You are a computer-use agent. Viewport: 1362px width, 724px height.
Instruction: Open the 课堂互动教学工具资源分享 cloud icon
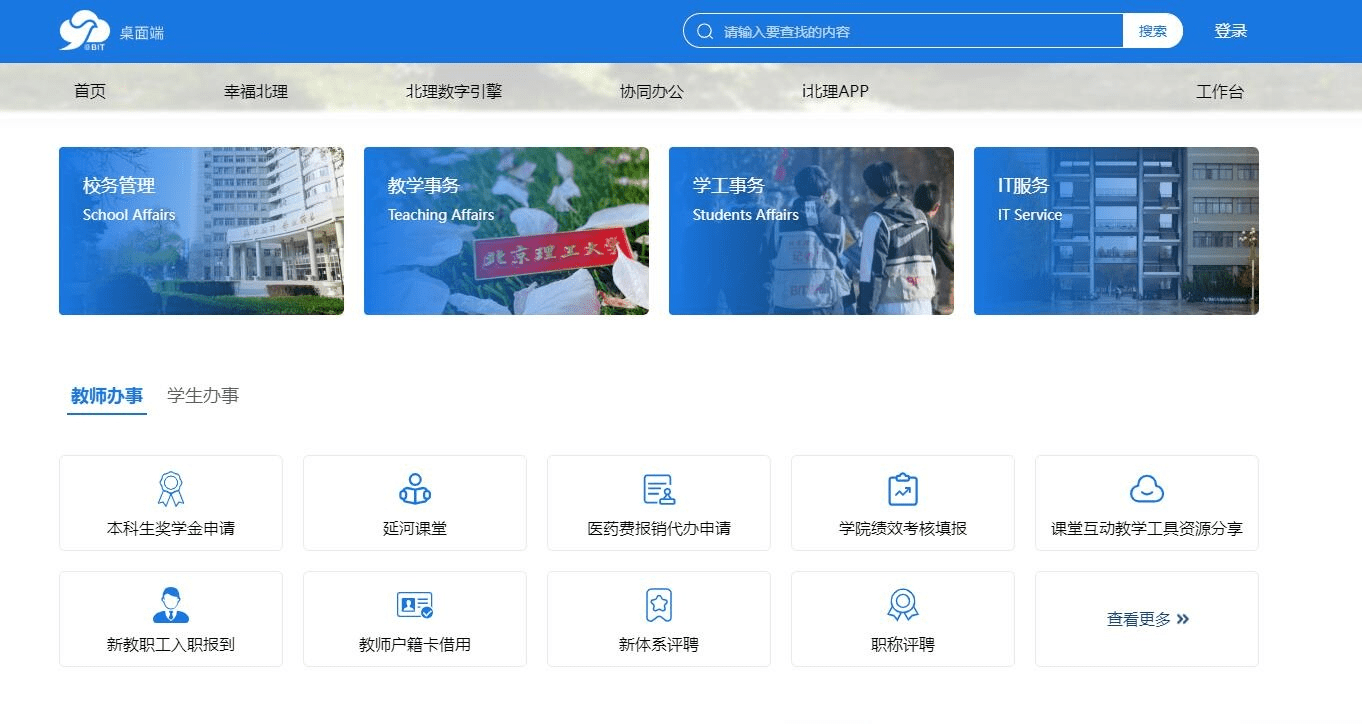point(1147,489)
